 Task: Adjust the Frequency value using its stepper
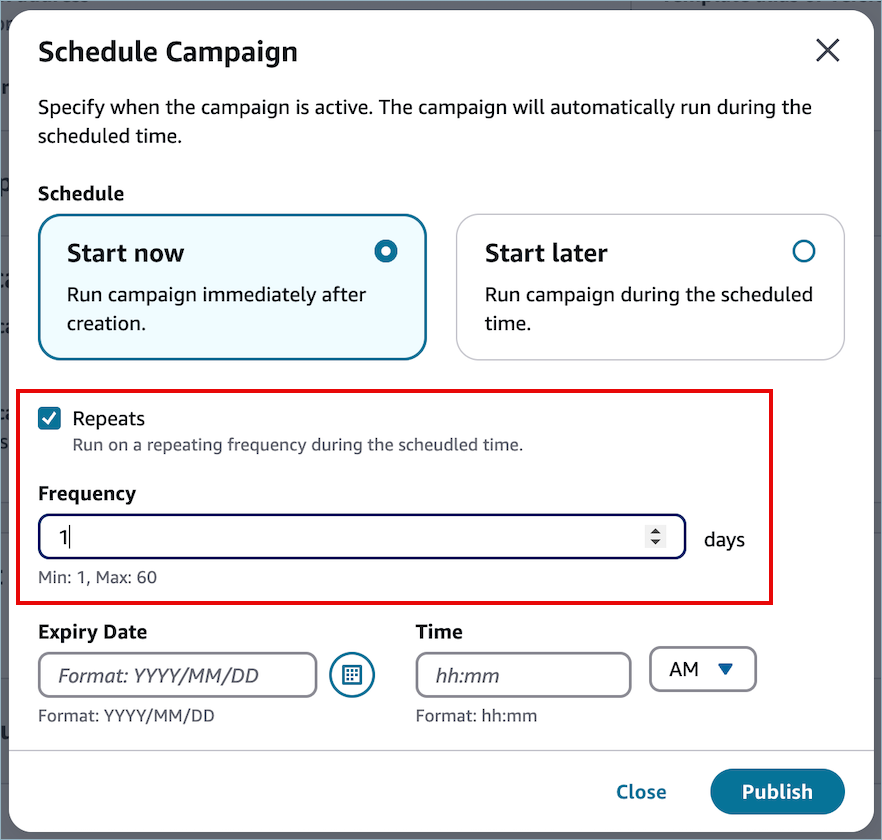(657, 537)
